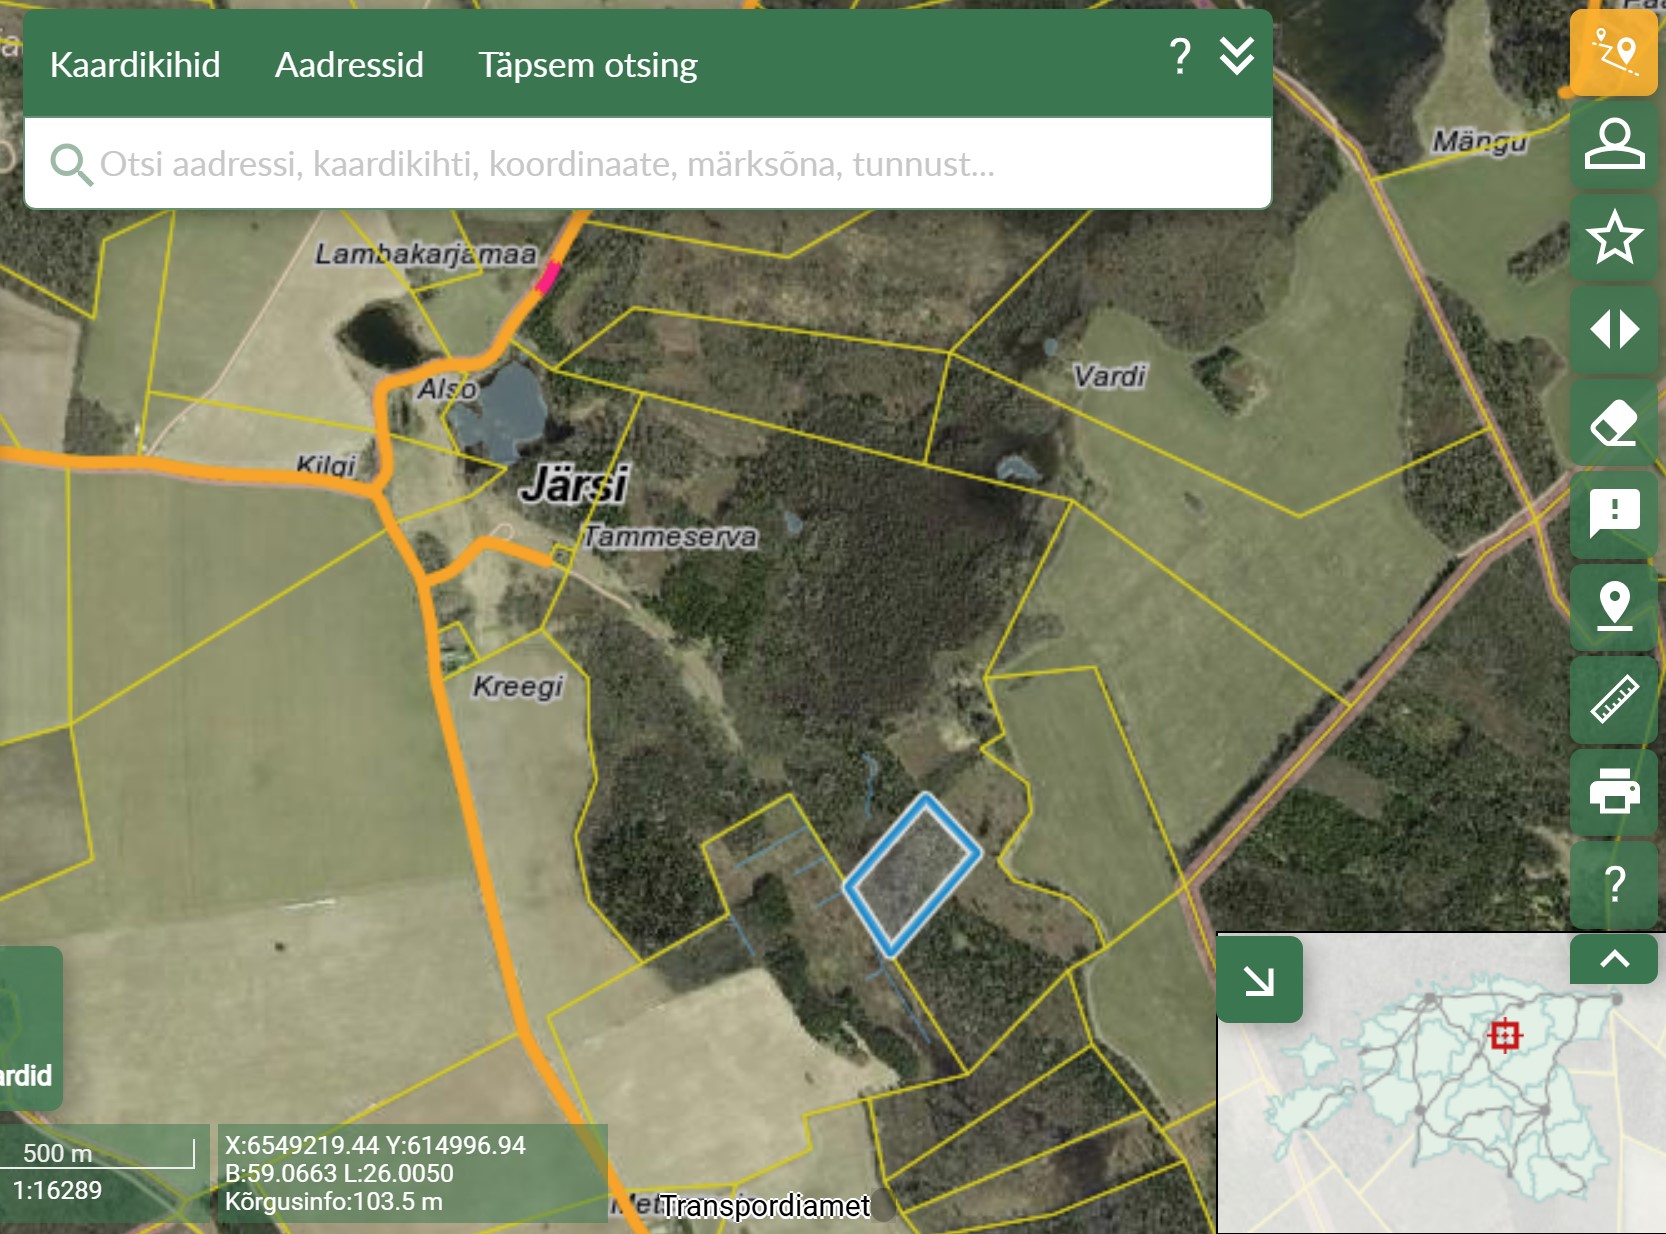Open the user account icon
The height and width of the screenshot is (1234, 1666).
pos(1613,144)
